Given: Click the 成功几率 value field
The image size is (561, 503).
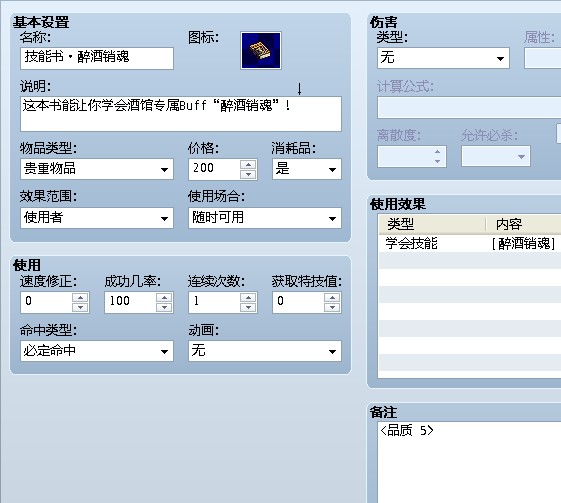Looking at the screenshot, I should (x=130, y=302).
